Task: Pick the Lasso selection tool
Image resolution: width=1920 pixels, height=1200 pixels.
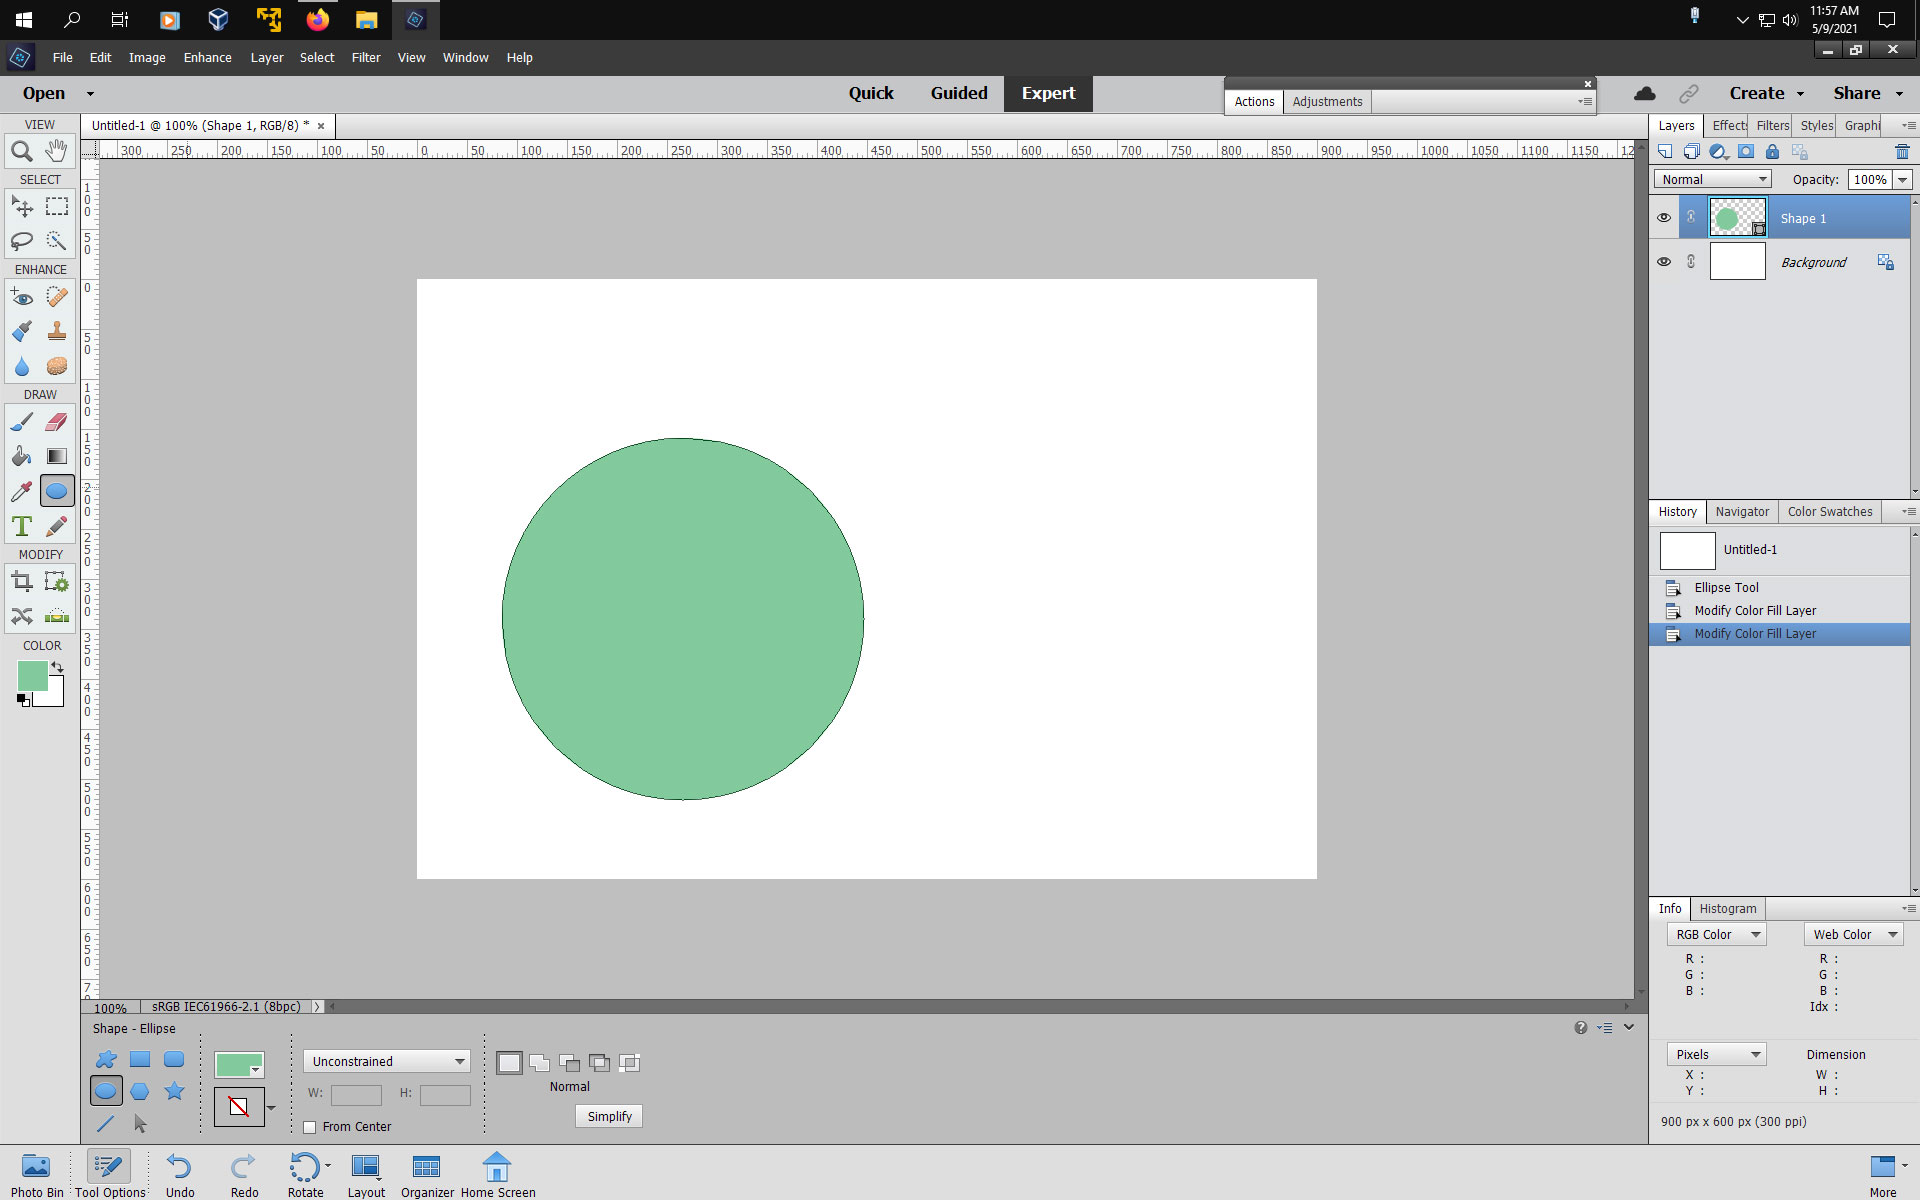Action: click(21, 241)
